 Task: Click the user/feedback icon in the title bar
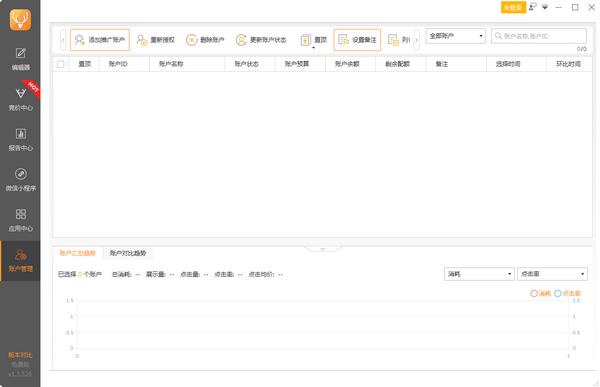tap(533, 7)
